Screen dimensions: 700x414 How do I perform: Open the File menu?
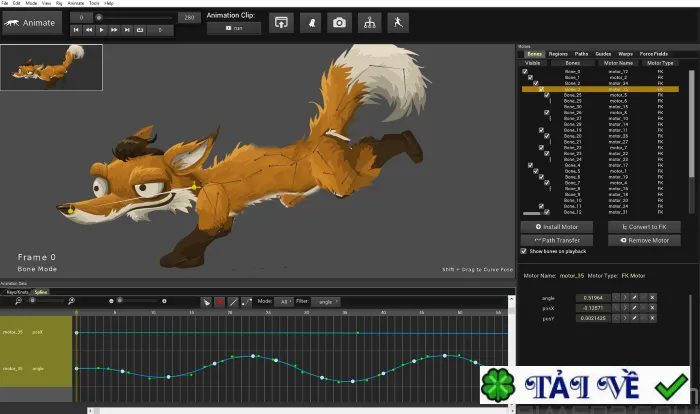(5, 3)
